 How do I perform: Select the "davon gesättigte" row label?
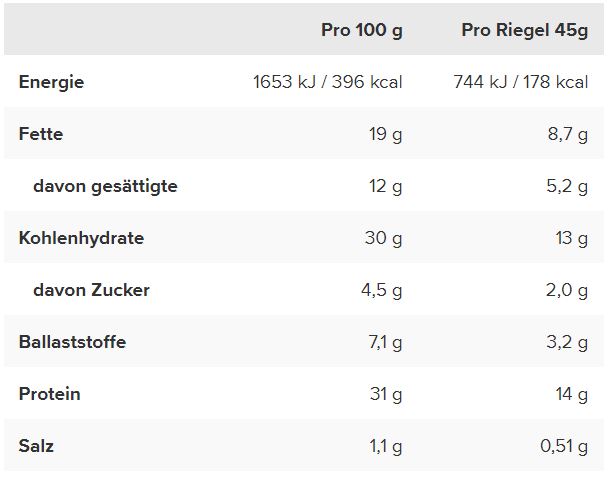[105, 186]
